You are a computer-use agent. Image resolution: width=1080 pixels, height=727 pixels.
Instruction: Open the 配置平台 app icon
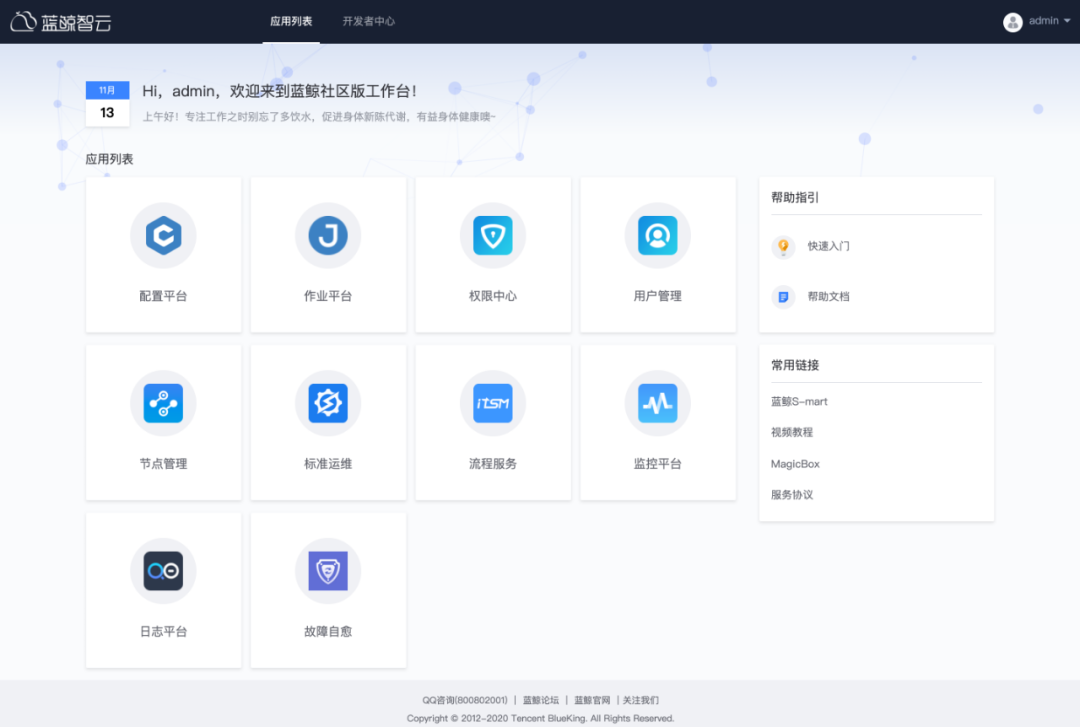[x=163, y=236]
